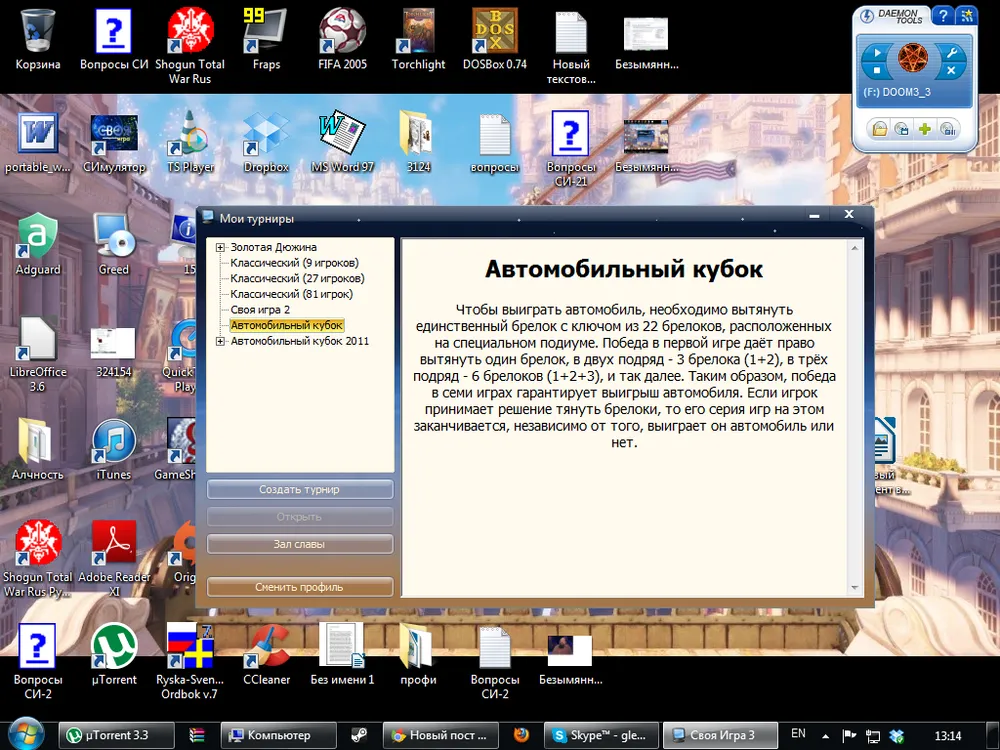Viewport: 1000px width, 750px height.
Task: Click the disc folder mount-image icon
Action: pos(879,129)
